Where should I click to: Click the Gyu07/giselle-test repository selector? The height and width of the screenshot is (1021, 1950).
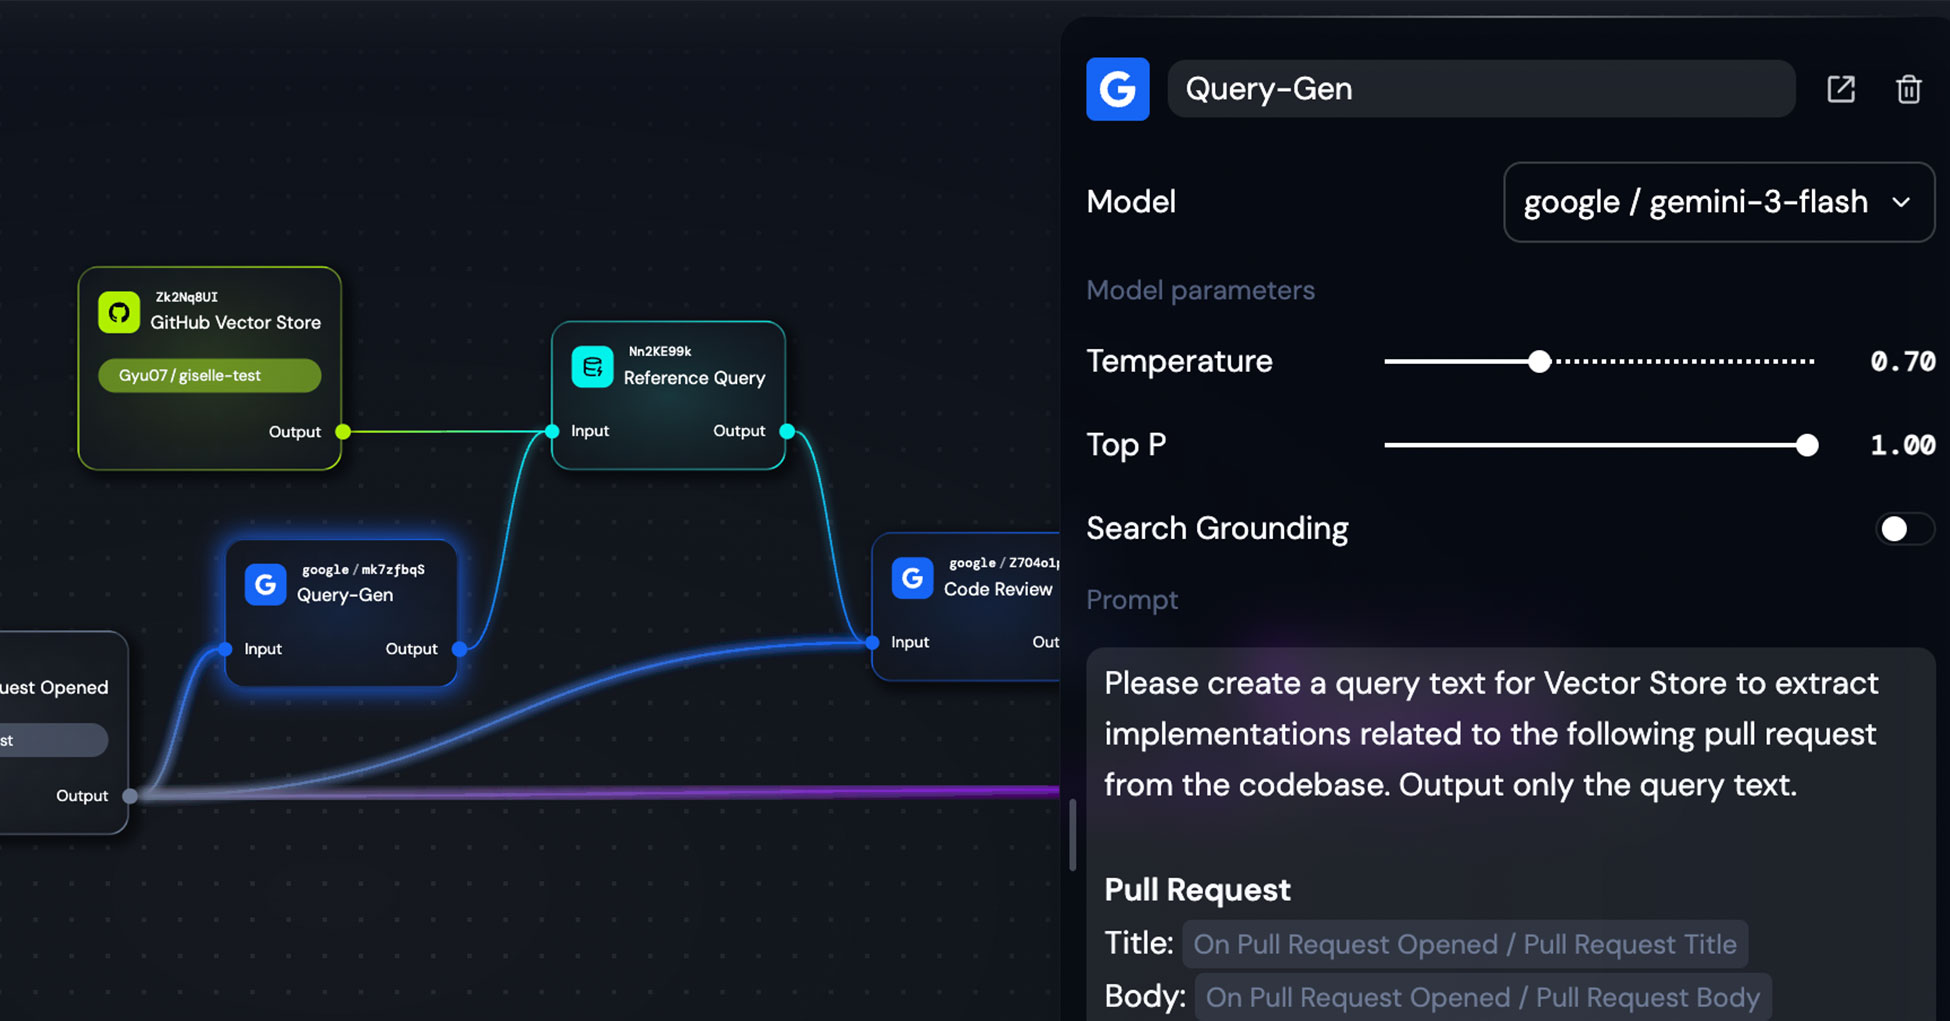pos(209,375)
